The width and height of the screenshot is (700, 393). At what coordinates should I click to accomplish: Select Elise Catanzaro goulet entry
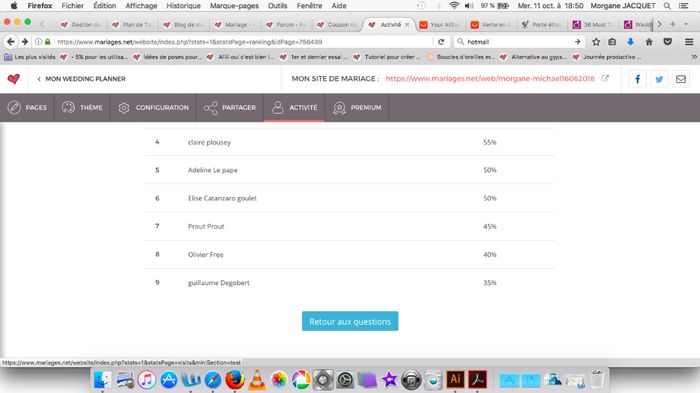coord(222,198)
